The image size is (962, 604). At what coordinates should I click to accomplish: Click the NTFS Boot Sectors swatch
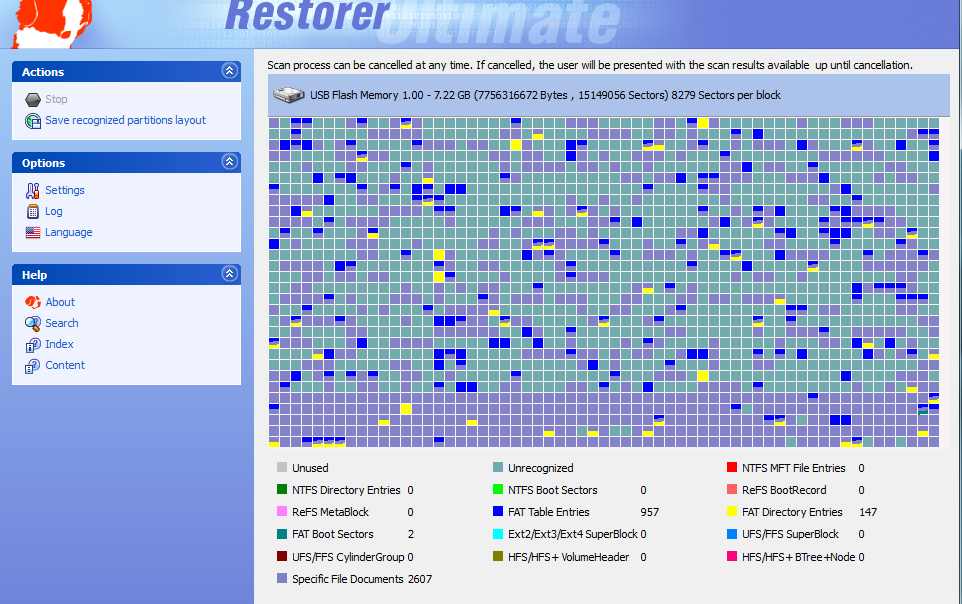498,489
